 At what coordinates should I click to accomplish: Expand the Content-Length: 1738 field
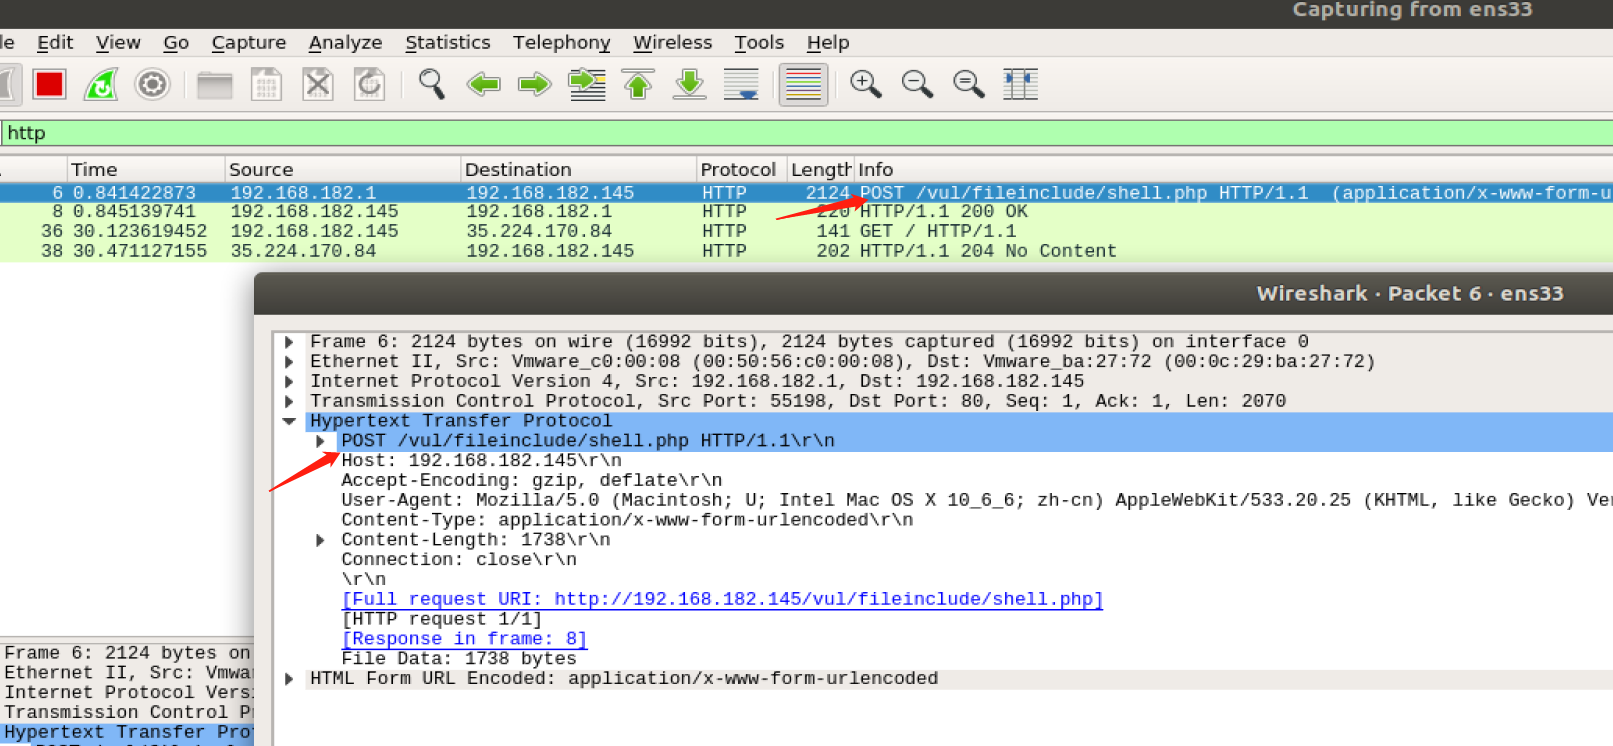coord(320,540)
